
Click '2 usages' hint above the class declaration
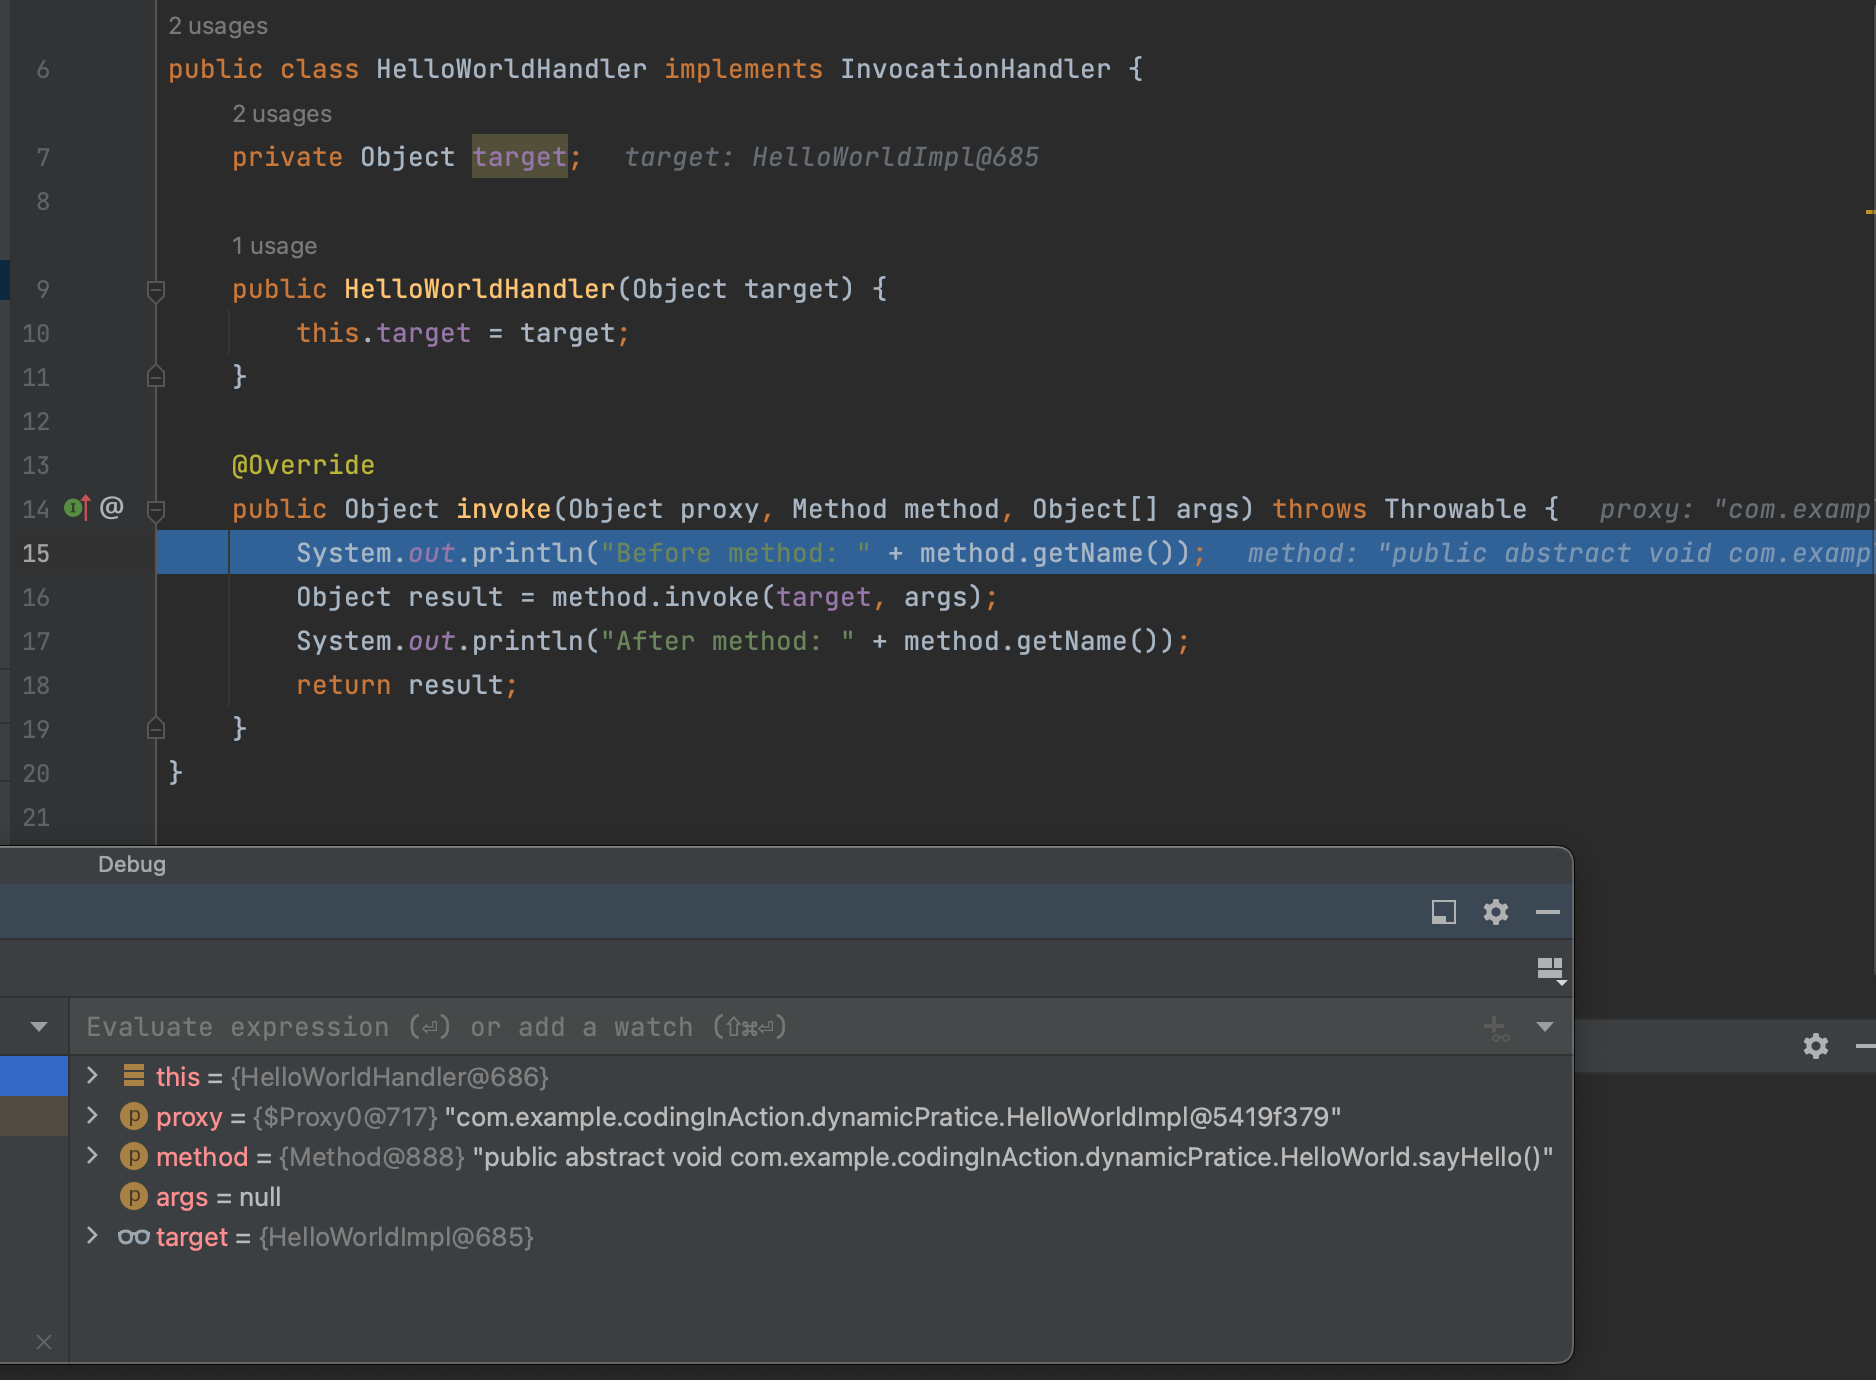[x=217, y=26]
